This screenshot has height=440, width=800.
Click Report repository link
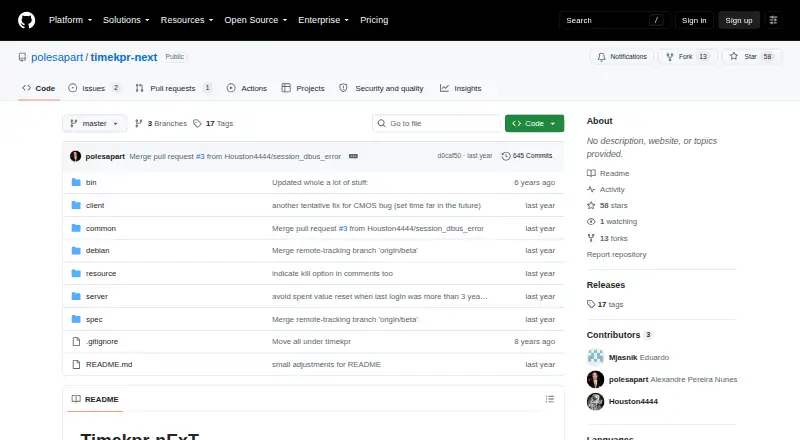tap(616, 254)
